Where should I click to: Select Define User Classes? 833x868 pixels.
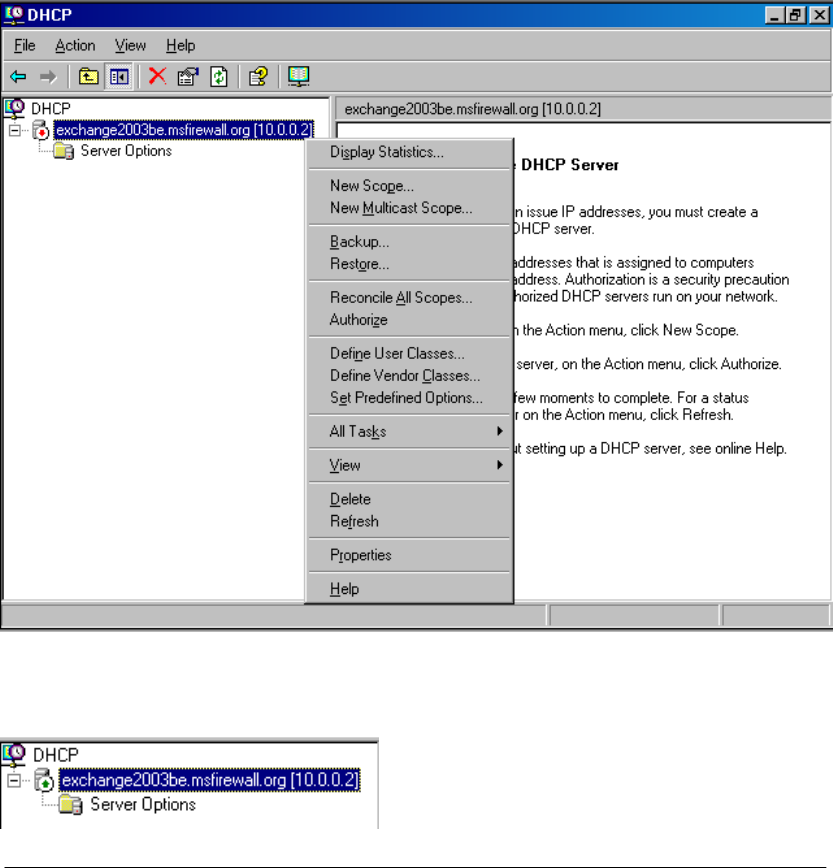(x=409, y=353)
